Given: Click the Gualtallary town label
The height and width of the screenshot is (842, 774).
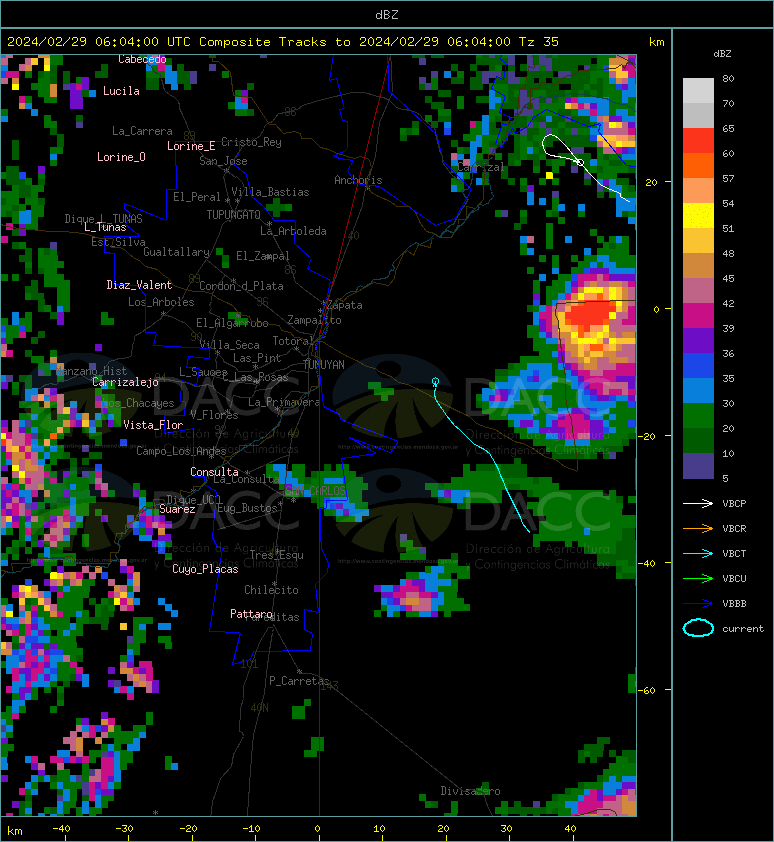Looking at the screenshot, I should click(x=176, y=252).
